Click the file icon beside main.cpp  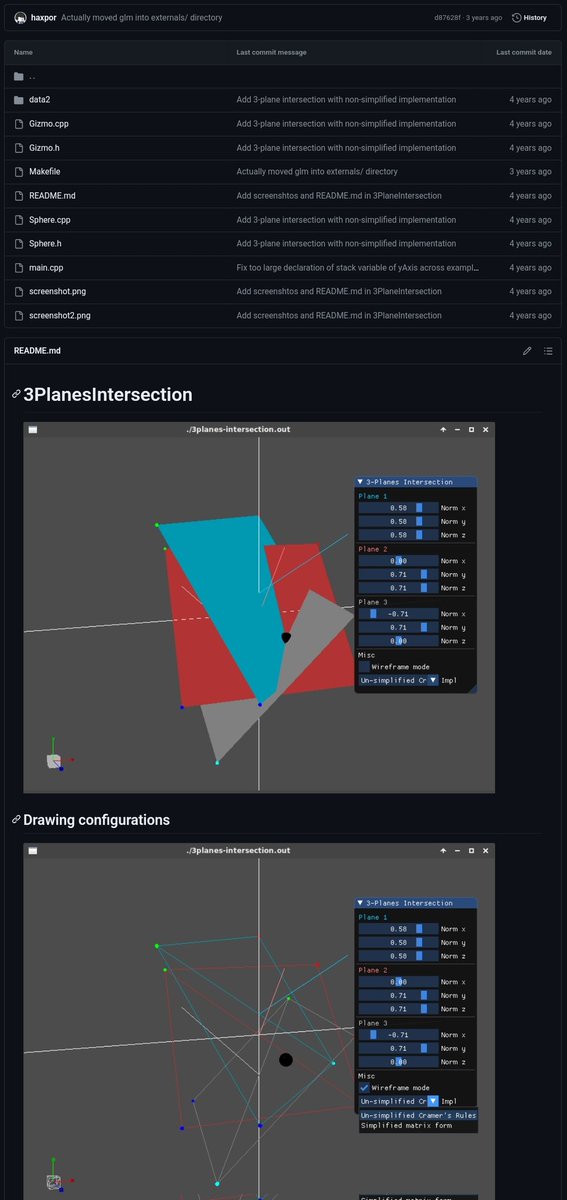[19, 268]
